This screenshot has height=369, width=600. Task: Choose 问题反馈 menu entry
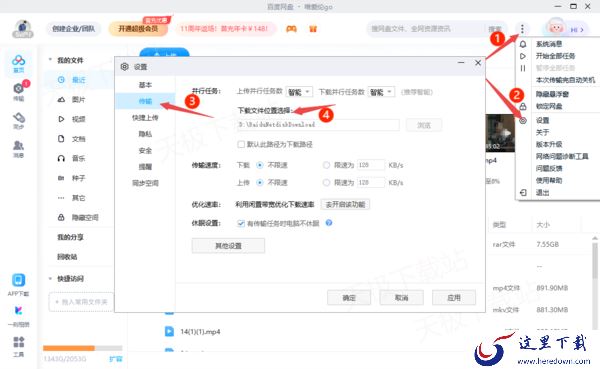click(549, 168)
